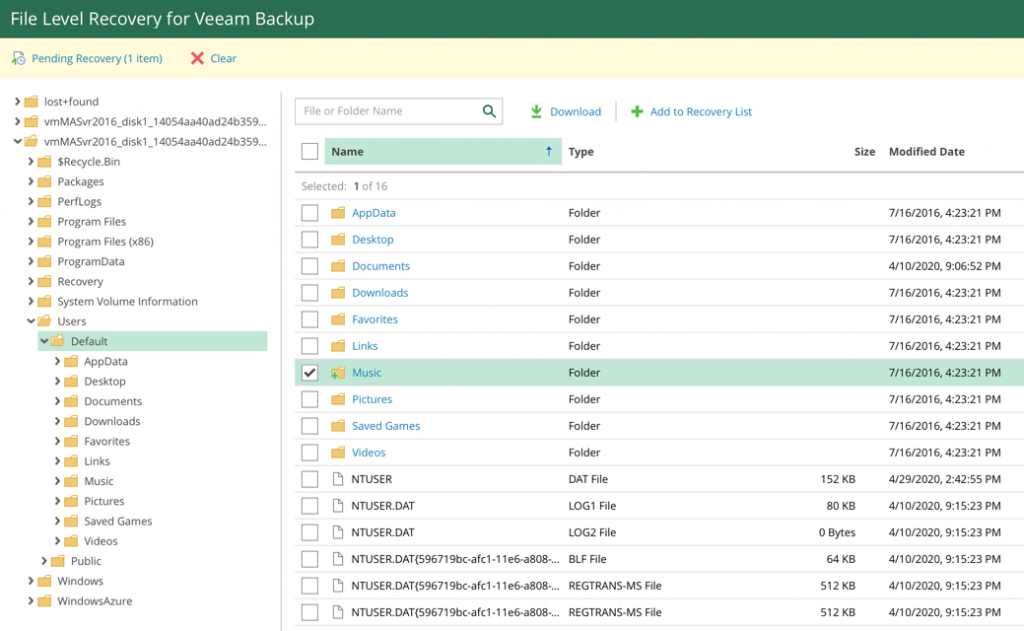Click the Public folder icon in tree
This screenshot has width=1024, height=631.
pyautogui.click(x=57, y=560)
